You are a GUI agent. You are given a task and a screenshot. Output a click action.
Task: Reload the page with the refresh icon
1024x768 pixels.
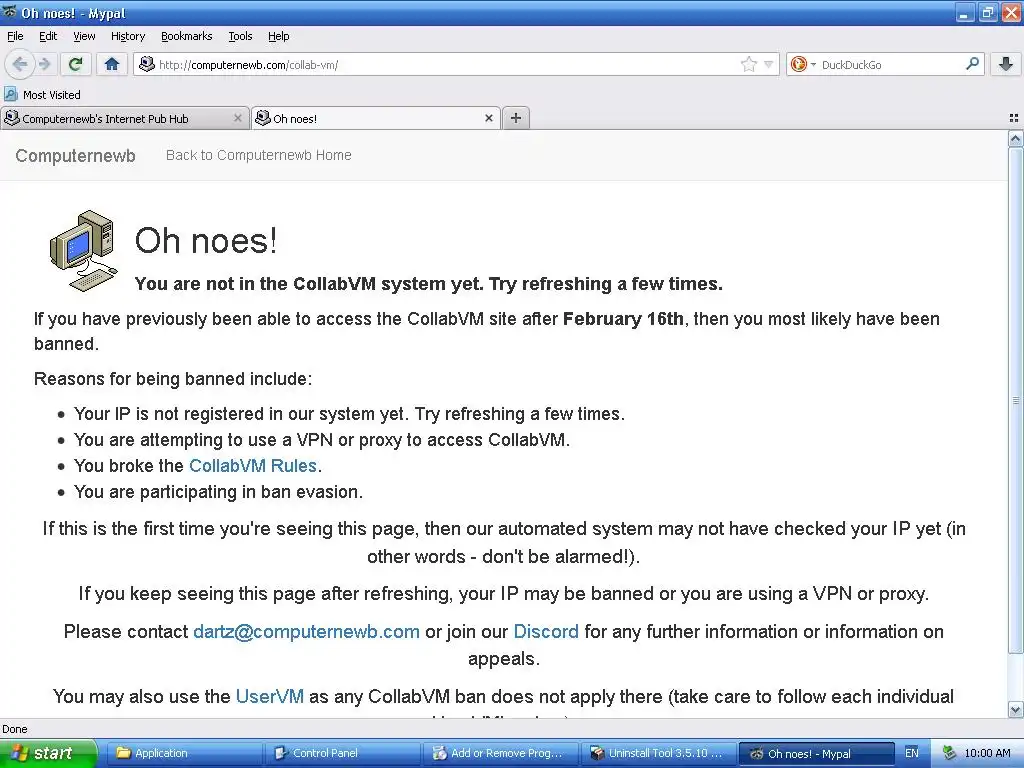tap(76, 64)
